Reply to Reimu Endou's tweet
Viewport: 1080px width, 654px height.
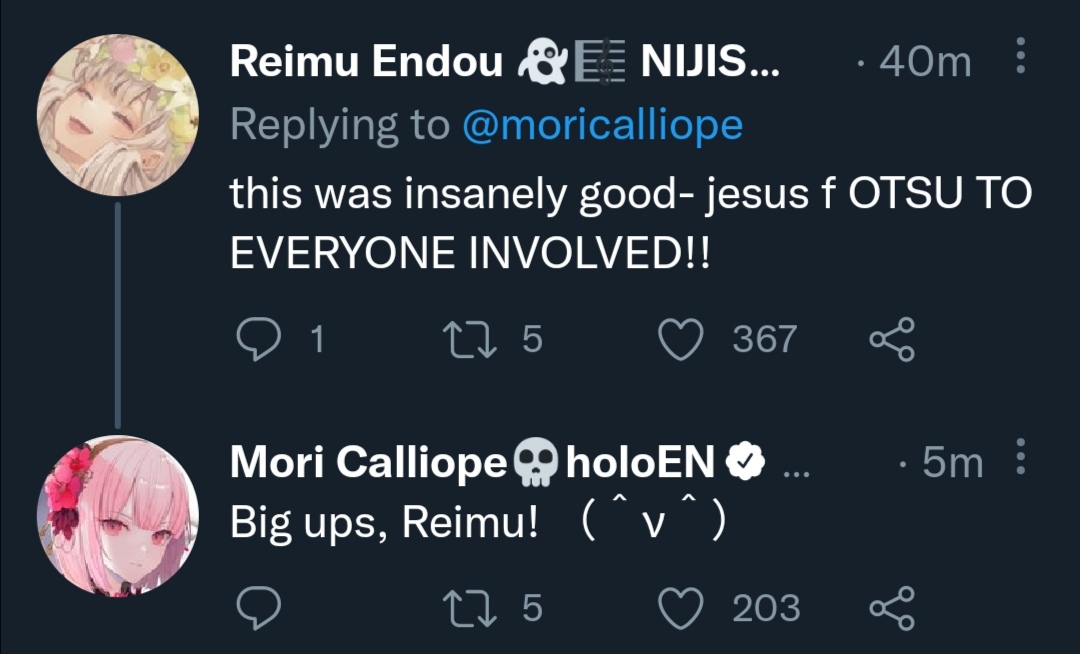[x=257, y=340]
